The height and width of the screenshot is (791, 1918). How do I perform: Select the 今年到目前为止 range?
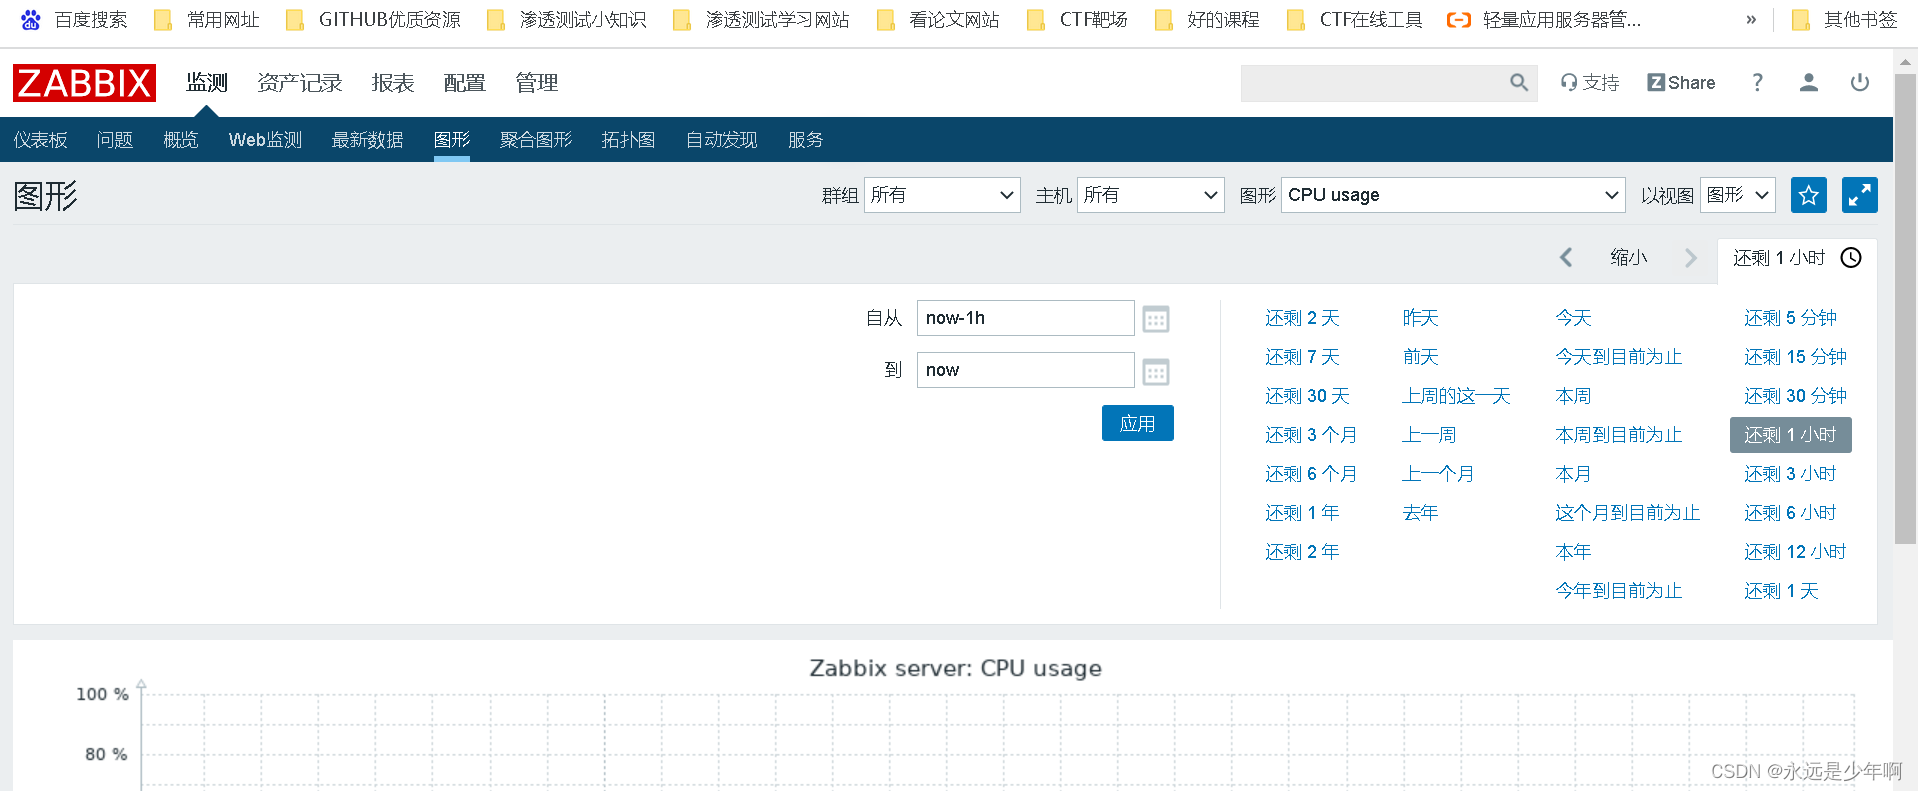(x=1619, y=591)
